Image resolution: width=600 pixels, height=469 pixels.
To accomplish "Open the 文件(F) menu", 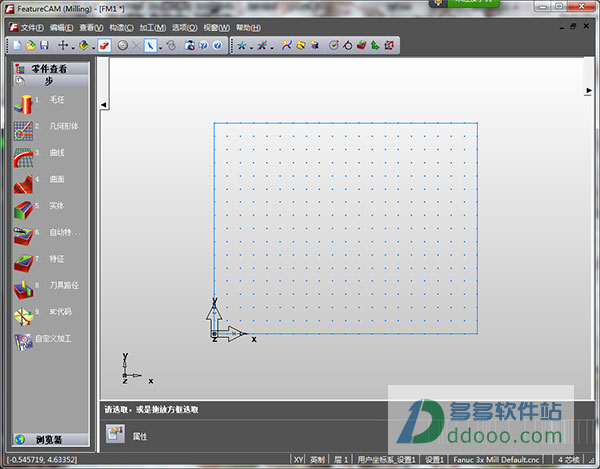I will coord(32,28).
